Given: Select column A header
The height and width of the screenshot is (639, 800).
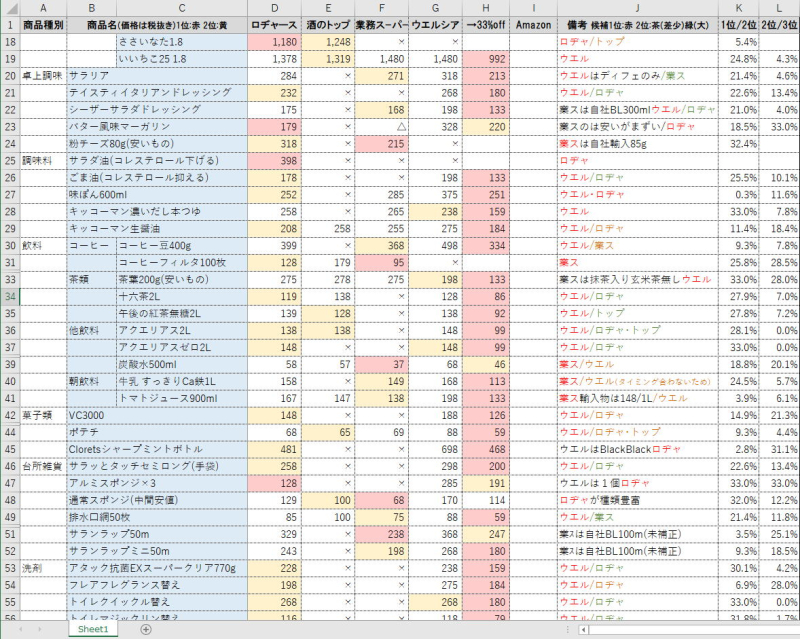Looking at the screenshot, I should coord(43,8).
